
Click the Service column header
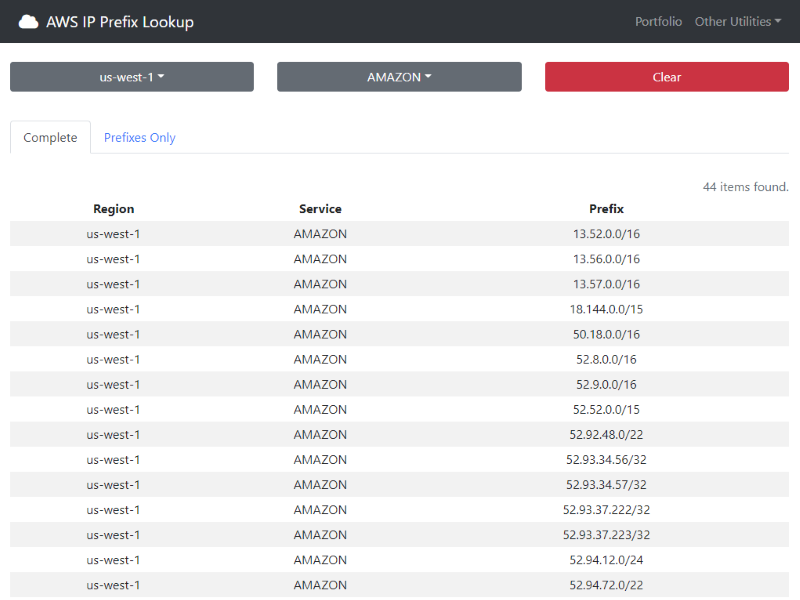pyautogui.click(x=320, y=209)
